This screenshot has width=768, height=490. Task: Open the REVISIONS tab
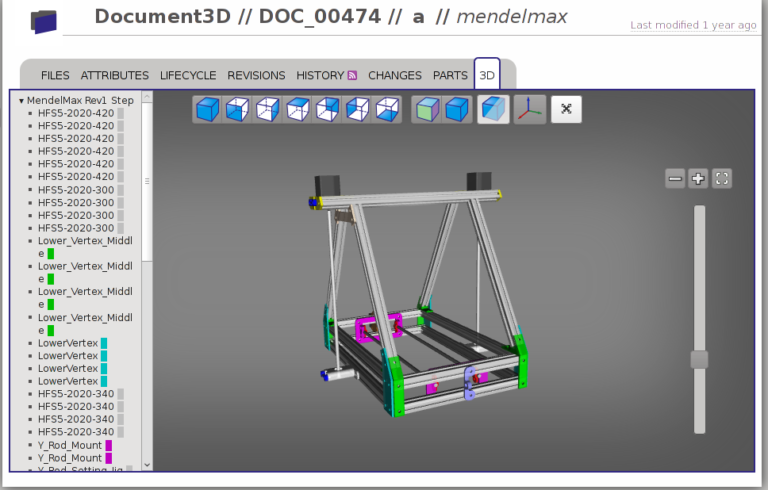point(256,75)
